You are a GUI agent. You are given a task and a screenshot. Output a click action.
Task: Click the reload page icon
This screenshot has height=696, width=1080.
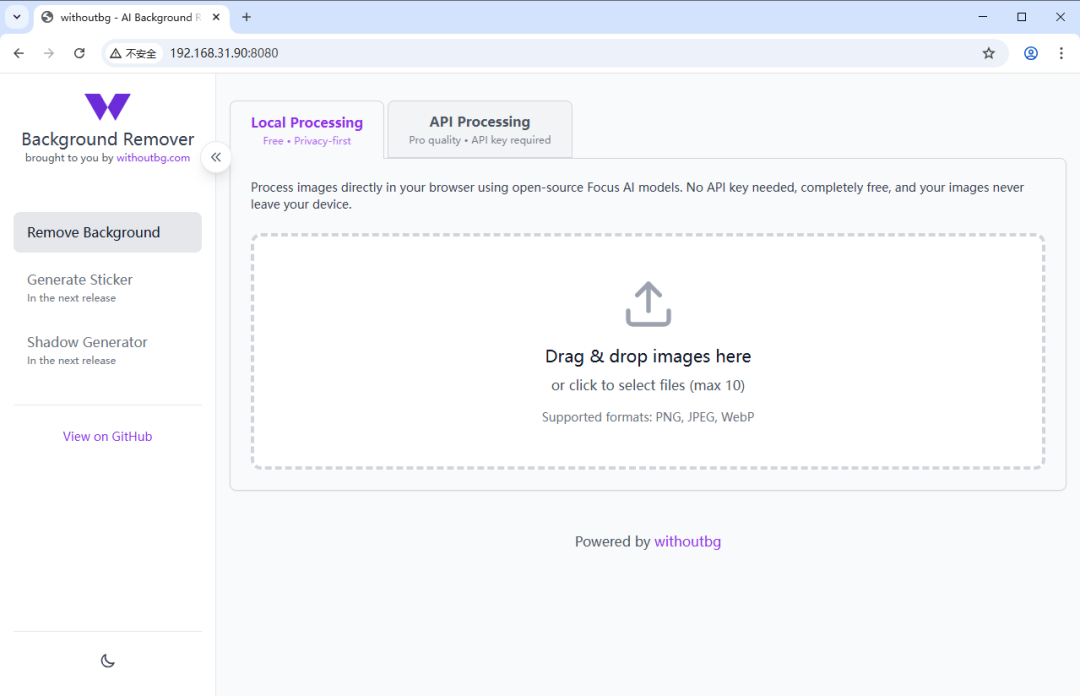coord(79,53)
